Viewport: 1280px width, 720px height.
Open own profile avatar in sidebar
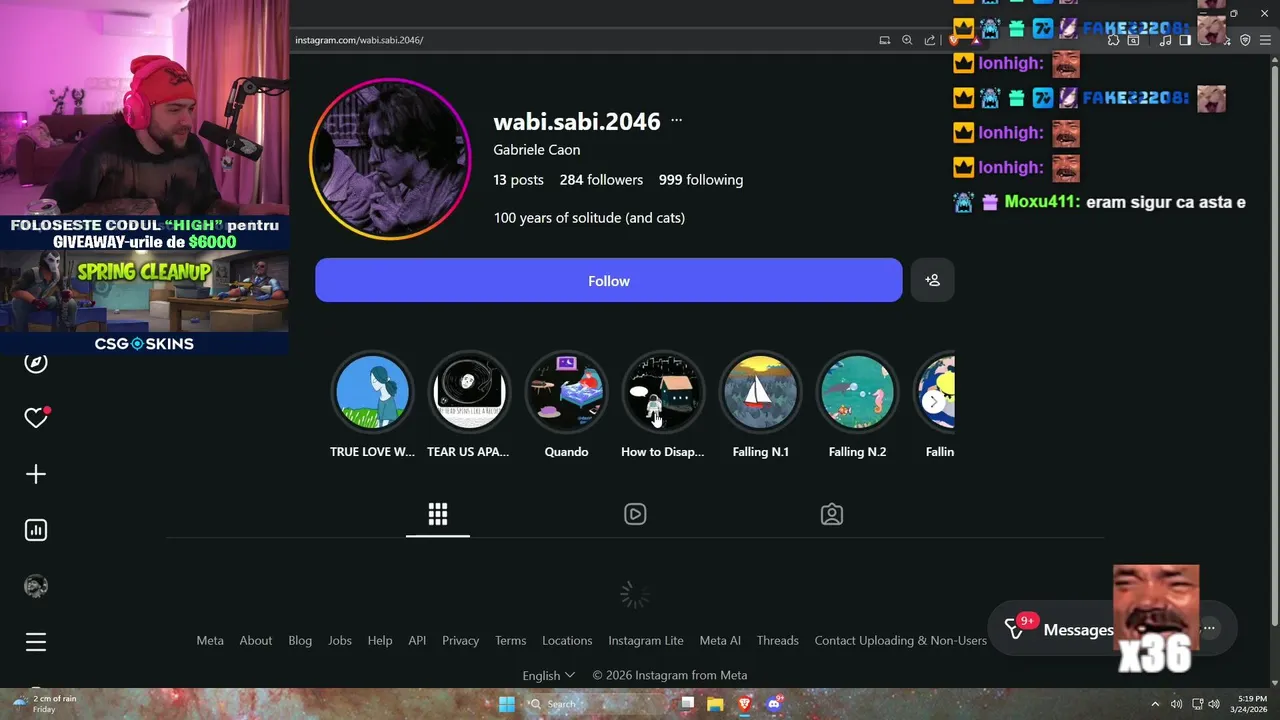[36, 586]
